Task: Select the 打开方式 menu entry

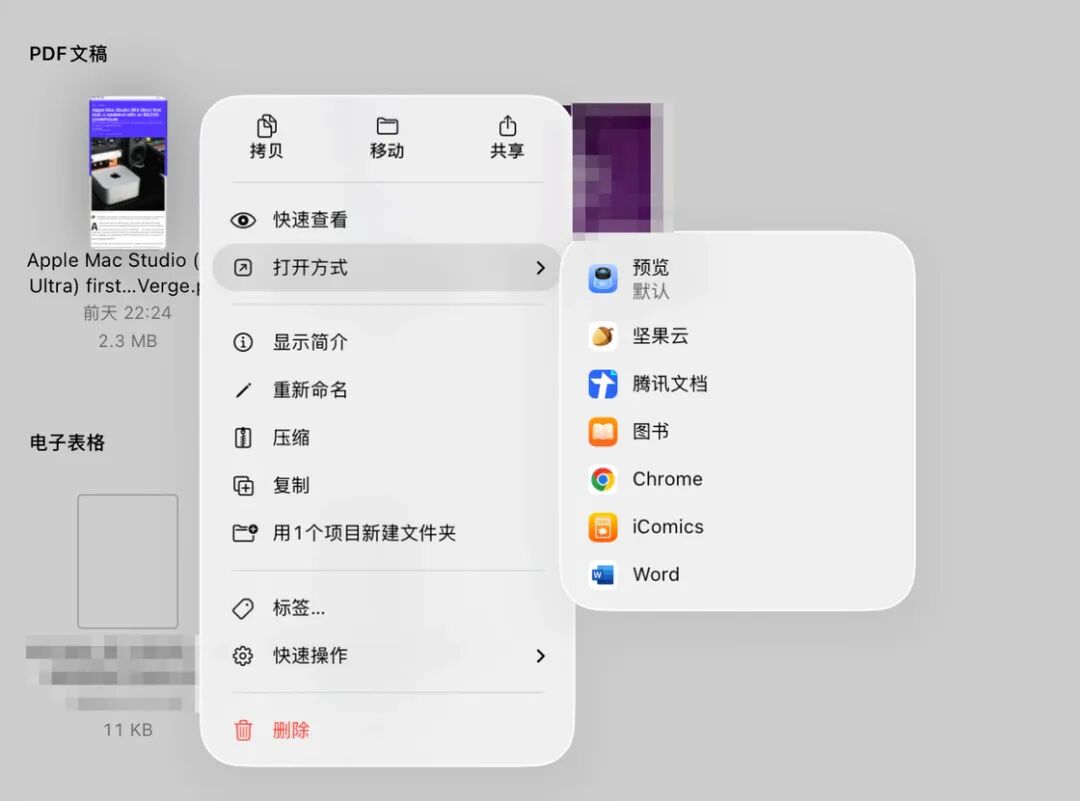Action: pyautogui.click(x=387, y=268)
